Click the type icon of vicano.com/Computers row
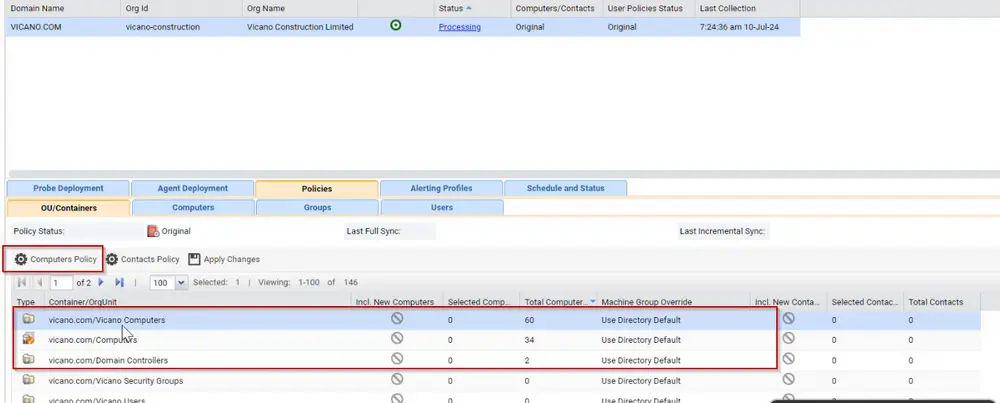This screenshot has width=1000, height=403. [28, 339]
